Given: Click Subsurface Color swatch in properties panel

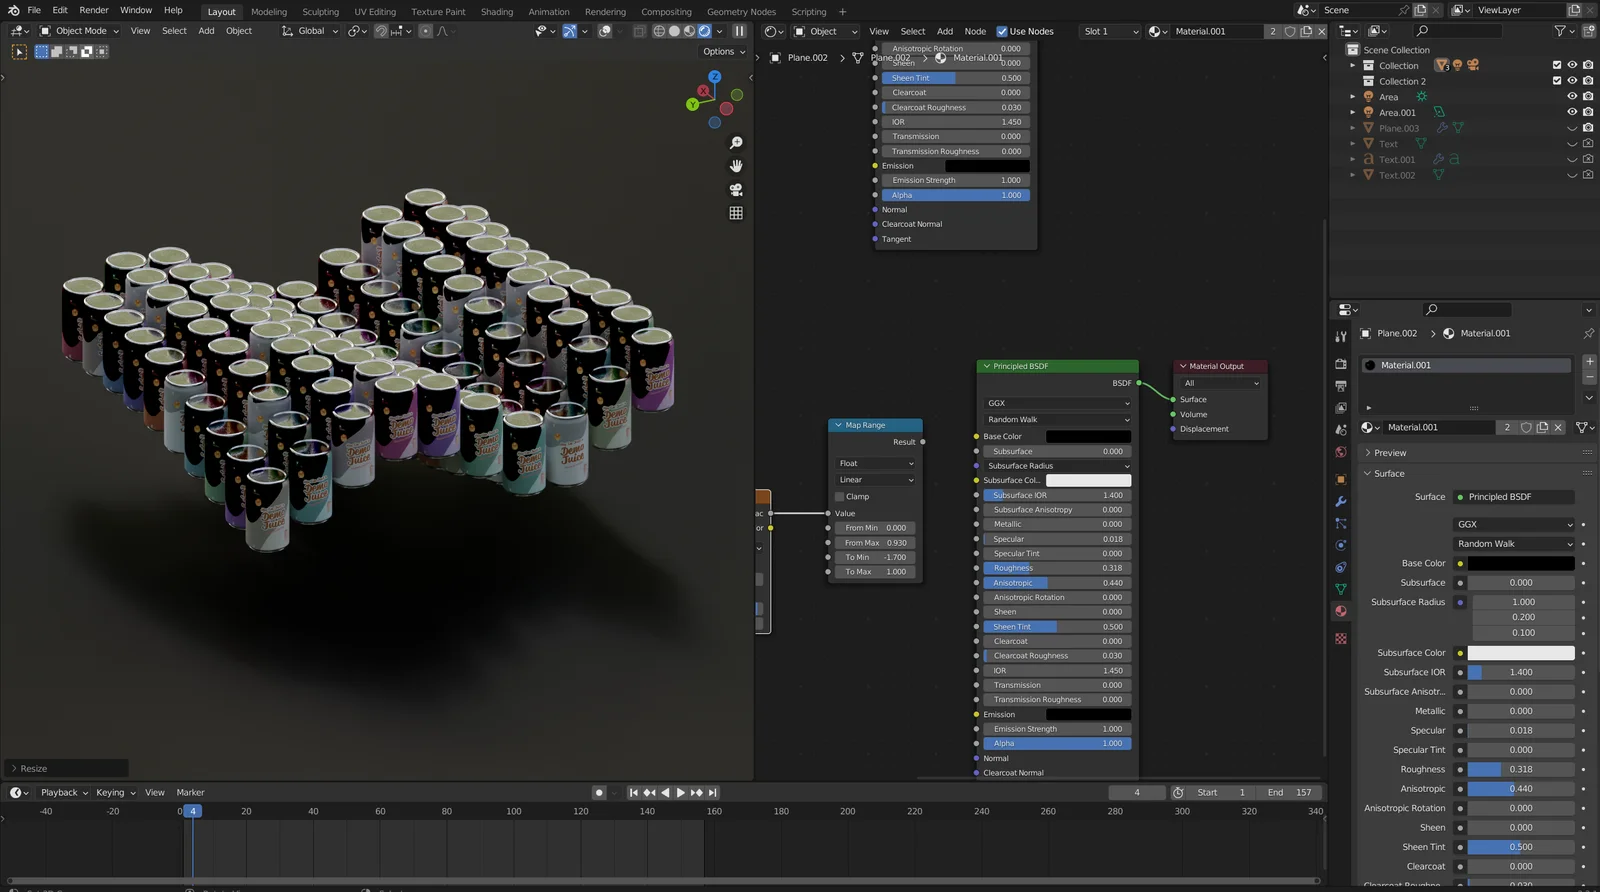Looking at the screenshot, I should point(1521,653).
